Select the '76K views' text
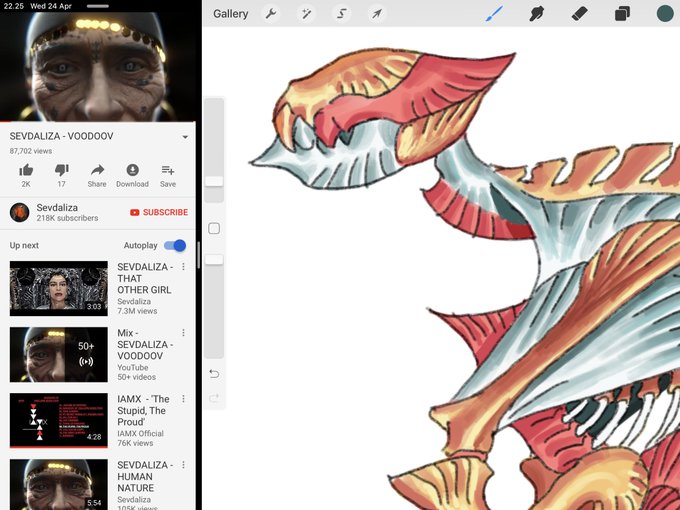 pos(135,443)
